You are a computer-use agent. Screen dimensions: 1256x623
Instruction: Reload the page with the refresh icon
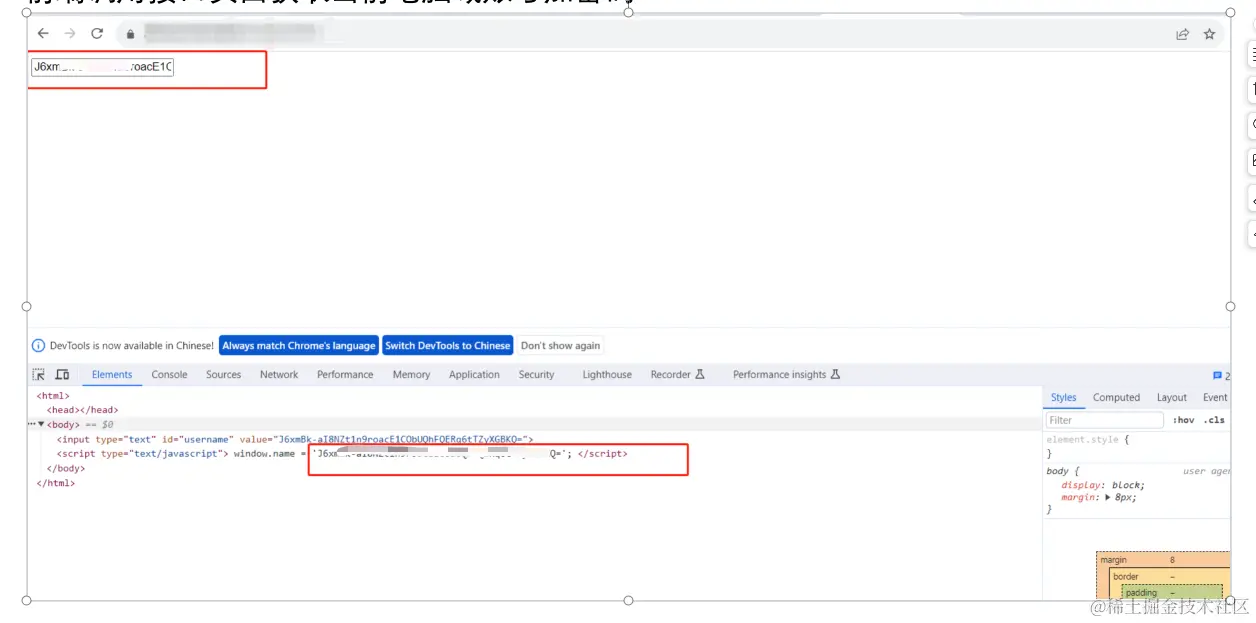(97, 33)
